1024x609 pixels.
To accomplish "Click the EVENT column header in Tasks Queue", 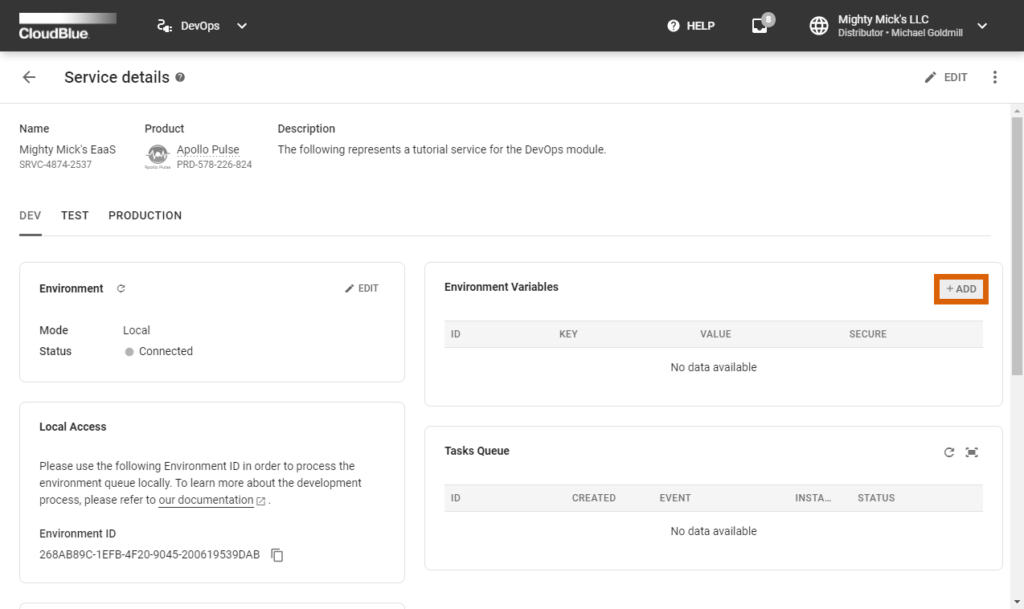I will click(675, 498).
